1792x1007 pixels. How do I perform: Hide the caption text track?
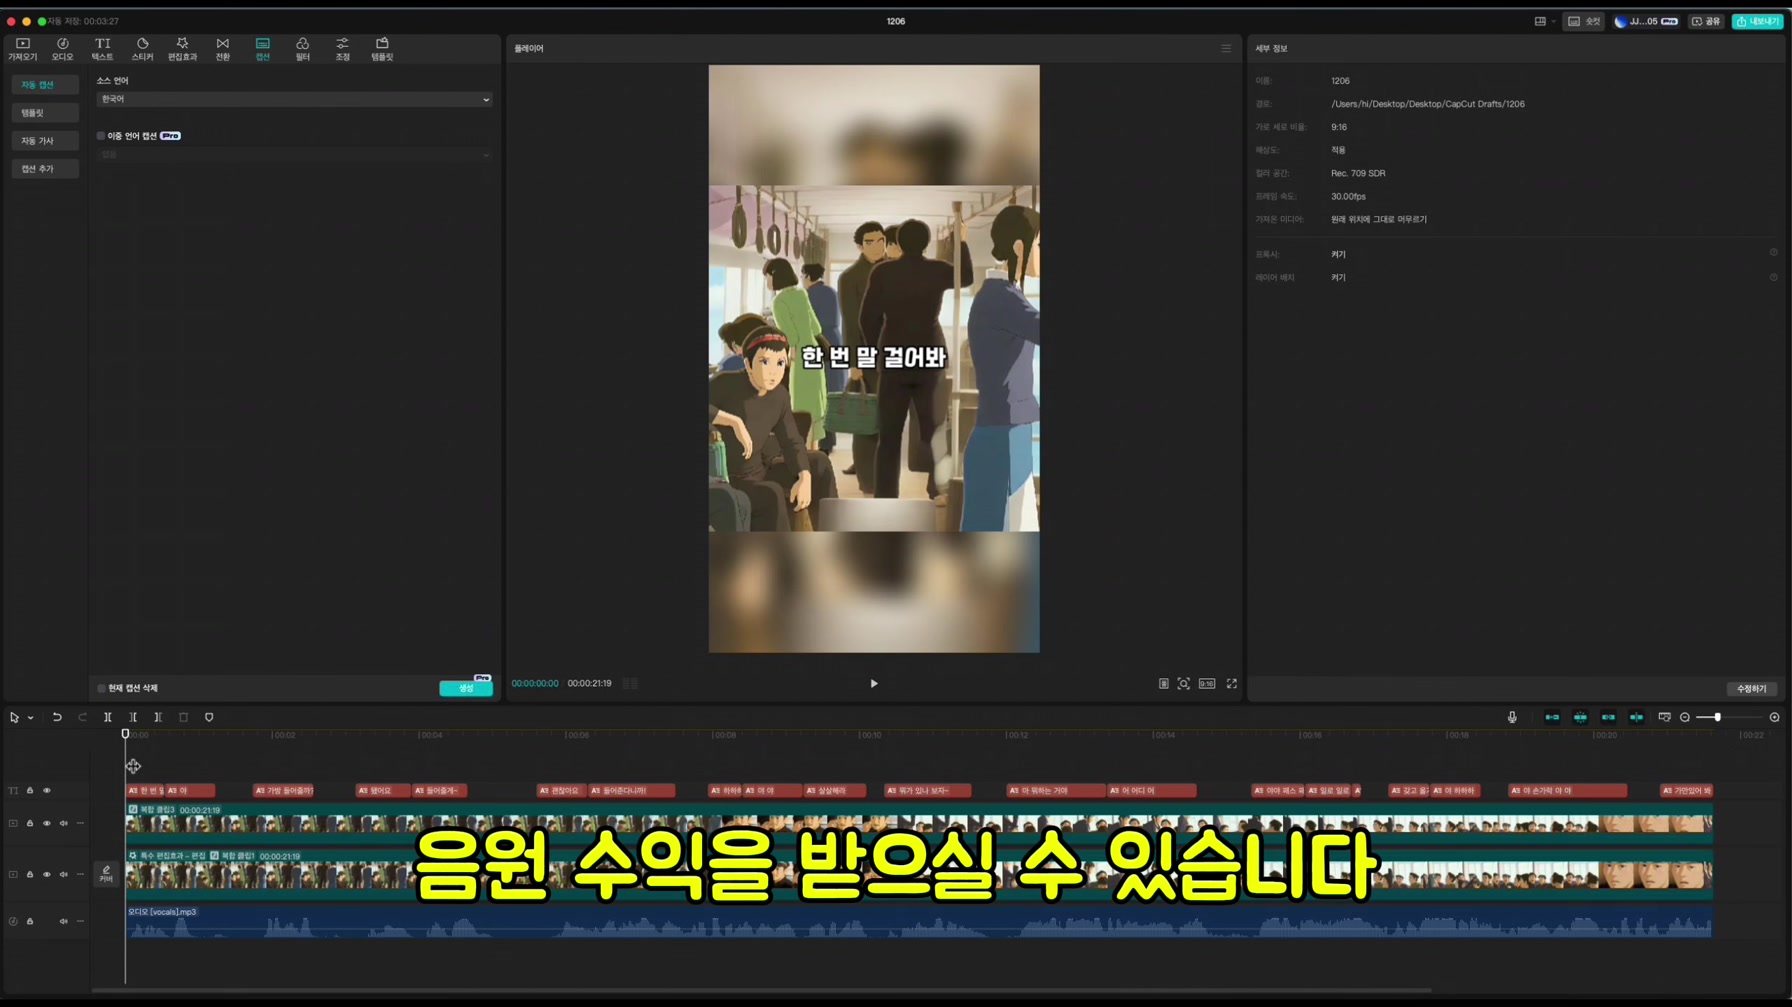click(x=46, y=791)
